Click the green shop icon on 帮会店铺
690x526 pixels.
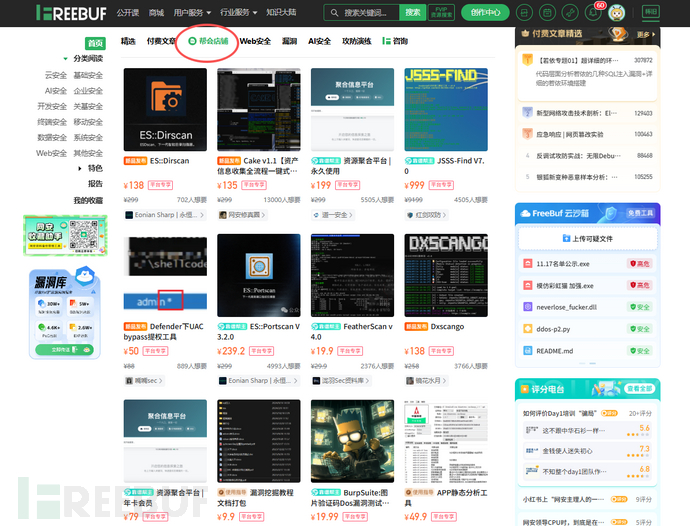192,42
